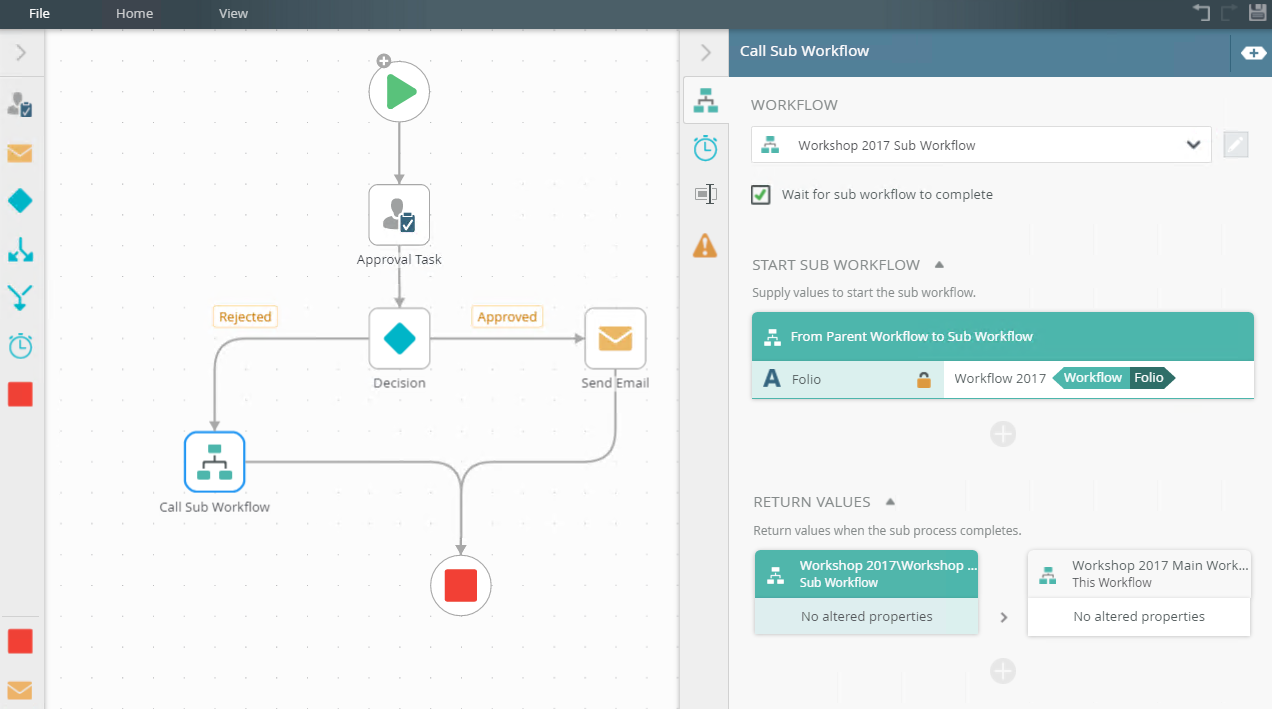This screenshot has height=709, width=1272.
Task: Click the Workflow Folio token tag
Action: [x=1114, y=378]
